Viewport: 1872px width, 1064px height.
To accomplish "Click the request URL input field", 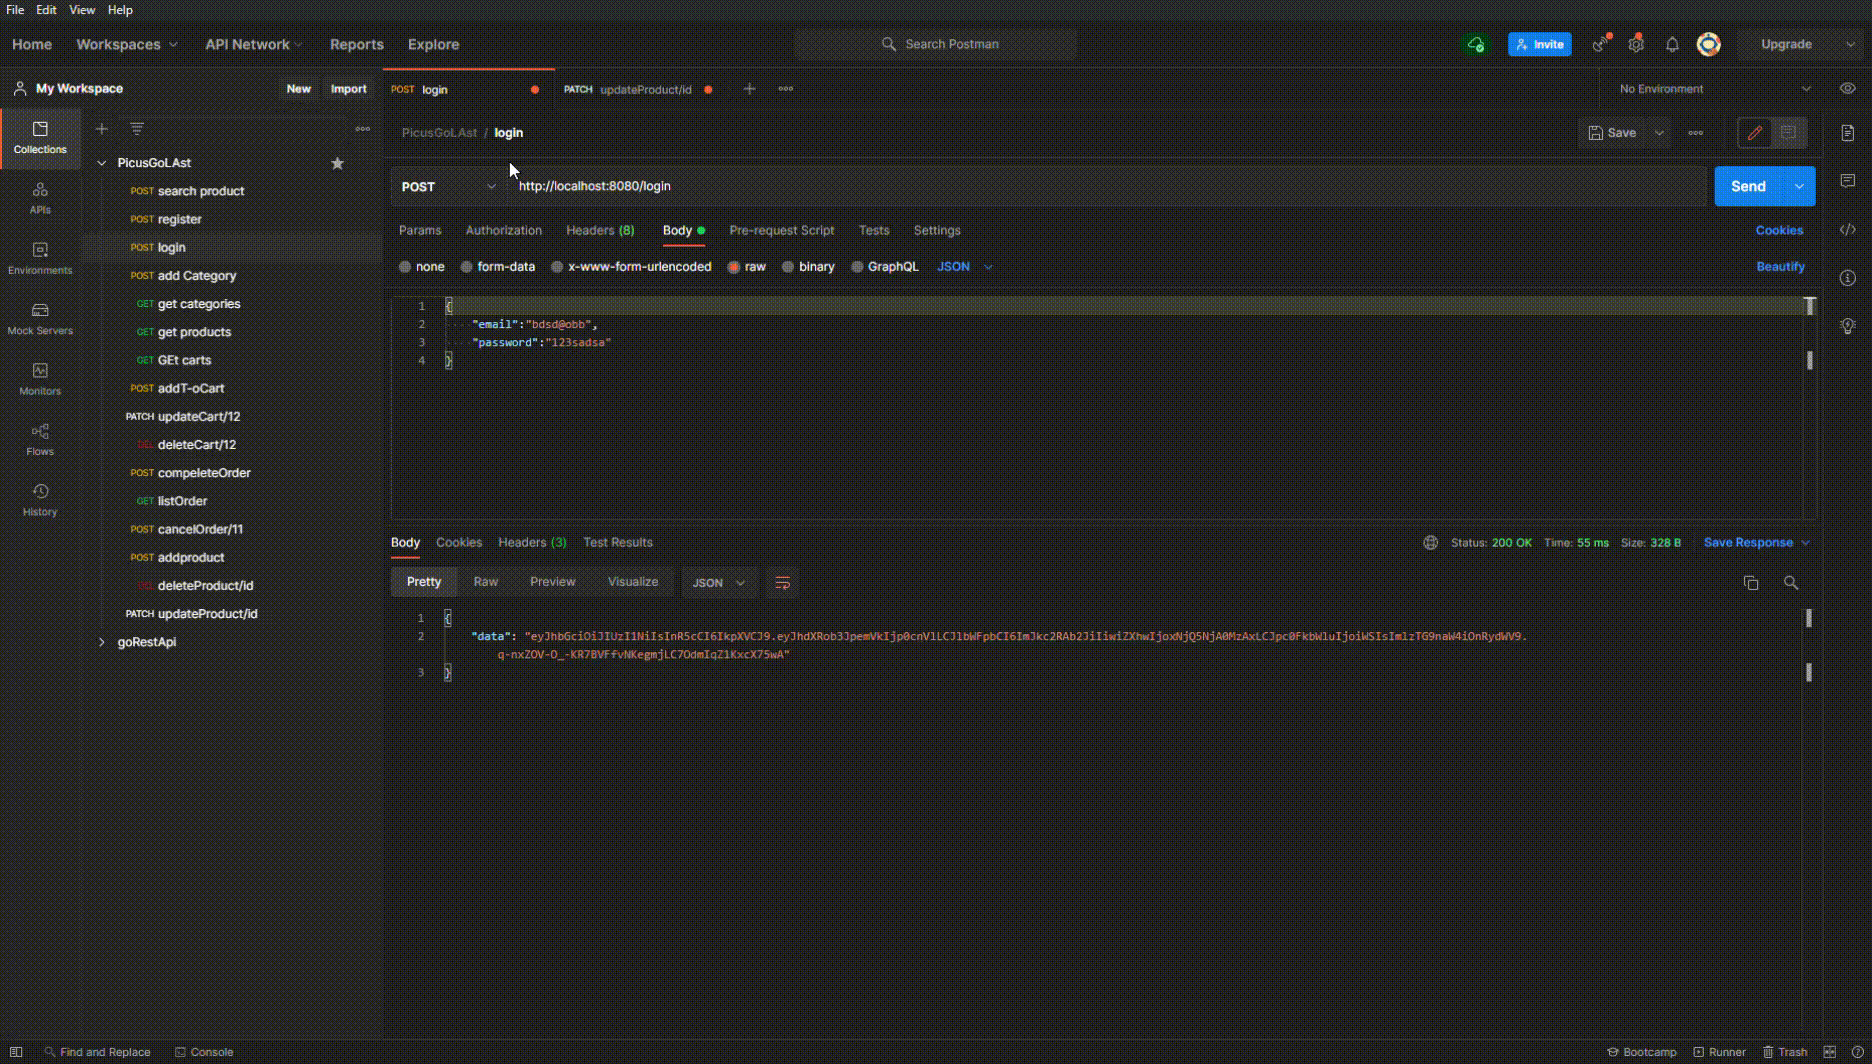I will tap(1106, 186).
